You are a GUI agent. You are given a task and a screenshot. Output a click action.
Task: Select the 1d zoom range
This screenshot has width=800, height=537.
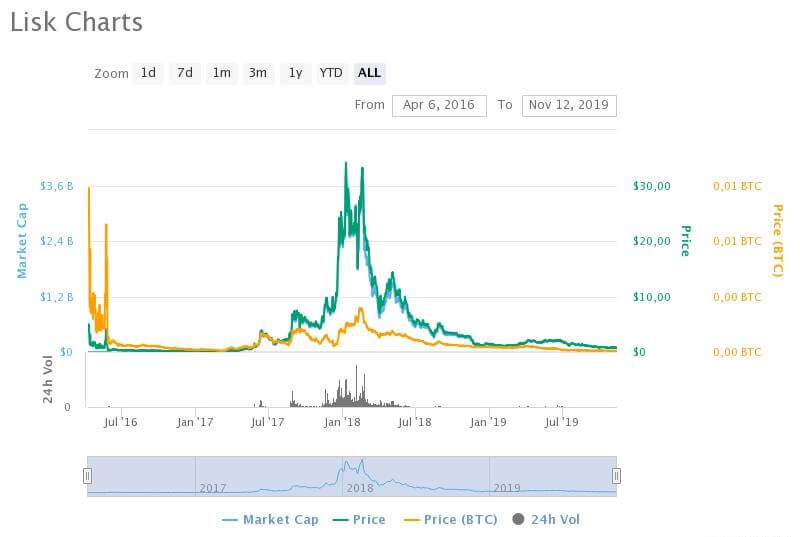(148, 73)
